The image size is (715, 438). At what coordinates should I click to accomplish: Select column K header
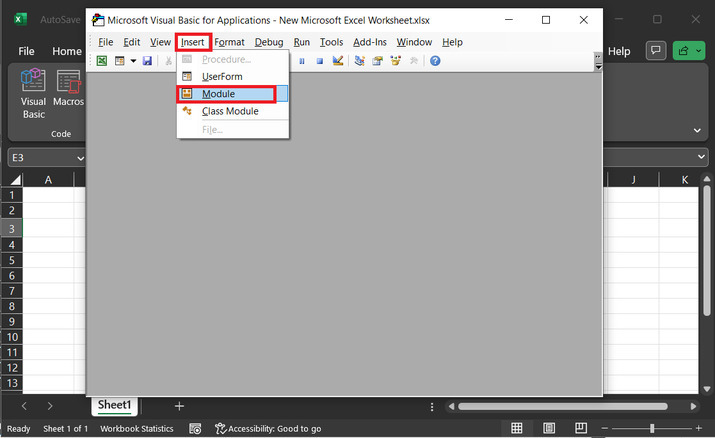[684, 180]
